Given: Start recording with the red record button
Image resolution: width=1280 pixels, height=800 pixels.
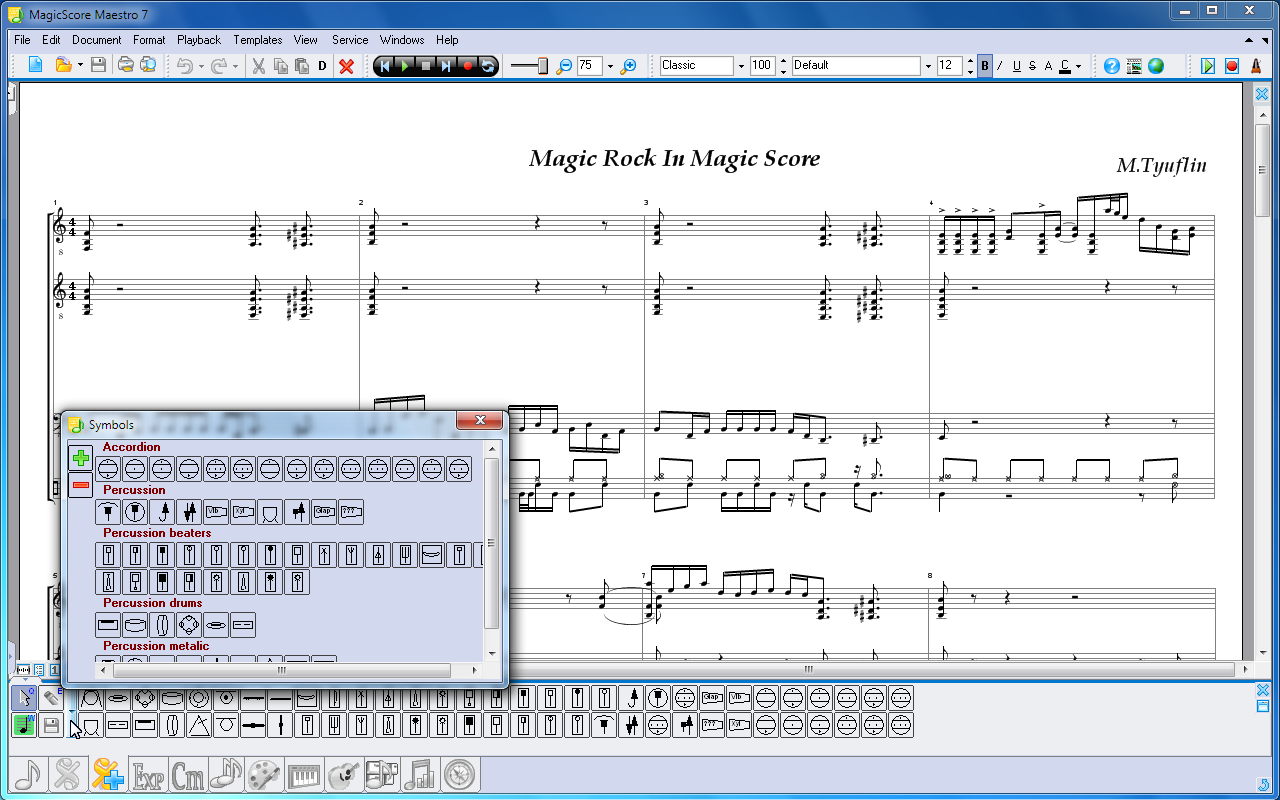Looking at the screenshot, I should pos(467,66).
